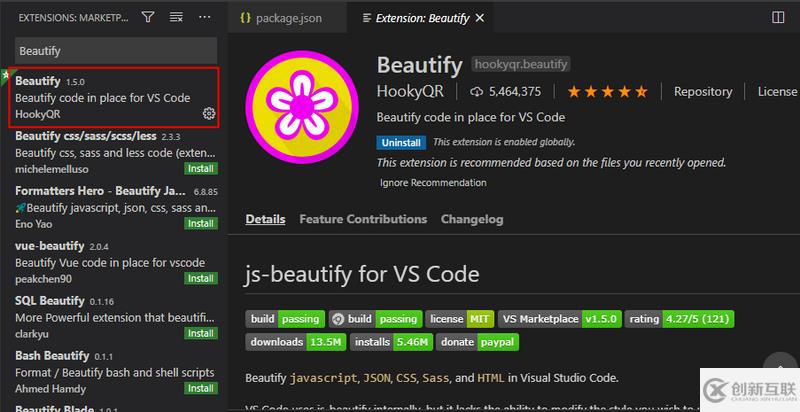Select Formatters Hero list entry

[114, 208]
